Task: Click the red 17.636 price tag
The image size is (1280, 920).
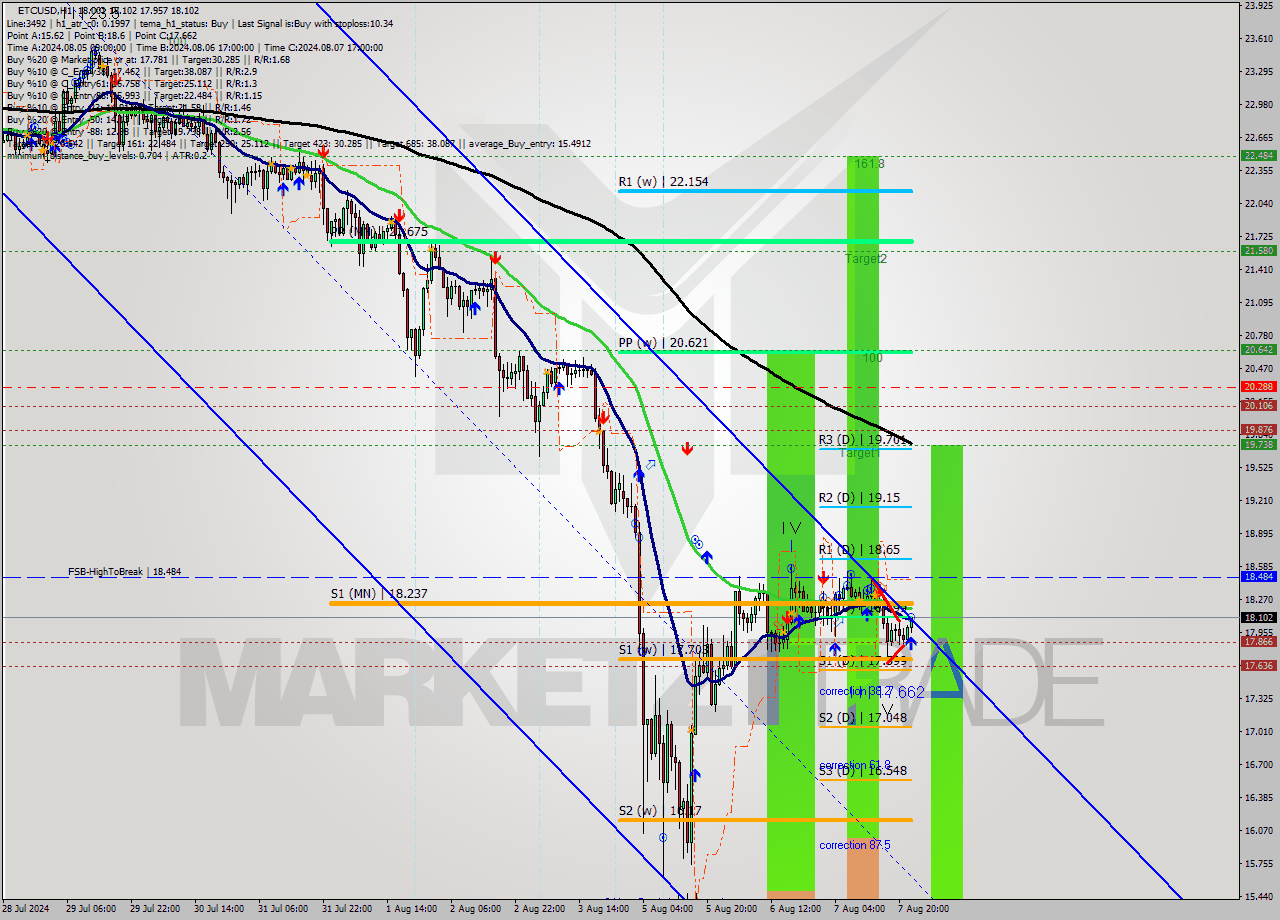Action: [1257, 666]
